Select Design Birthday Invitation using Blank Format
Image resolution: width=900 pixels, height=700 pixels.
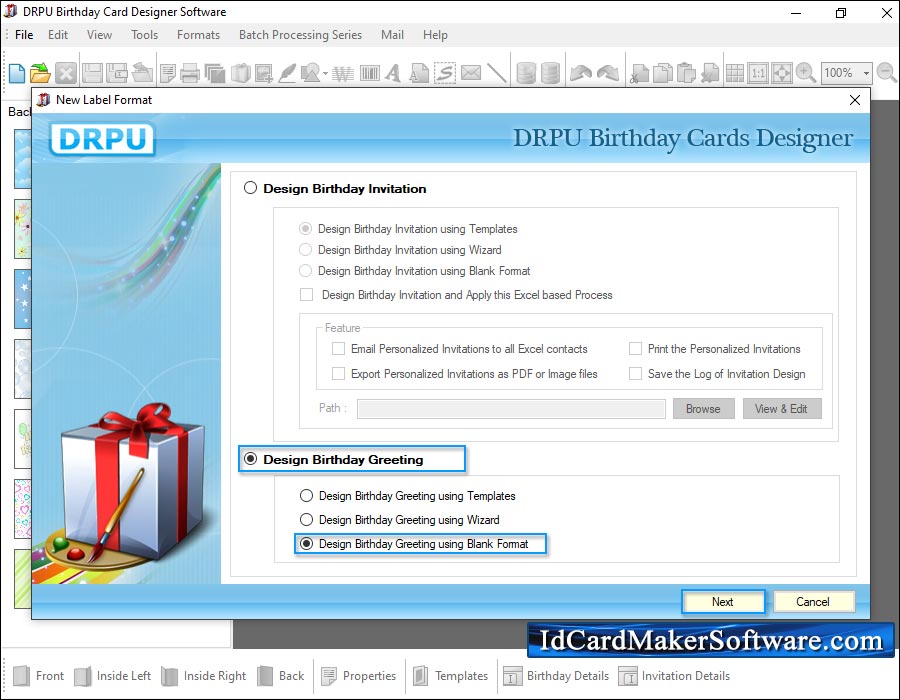pos(305,270)
